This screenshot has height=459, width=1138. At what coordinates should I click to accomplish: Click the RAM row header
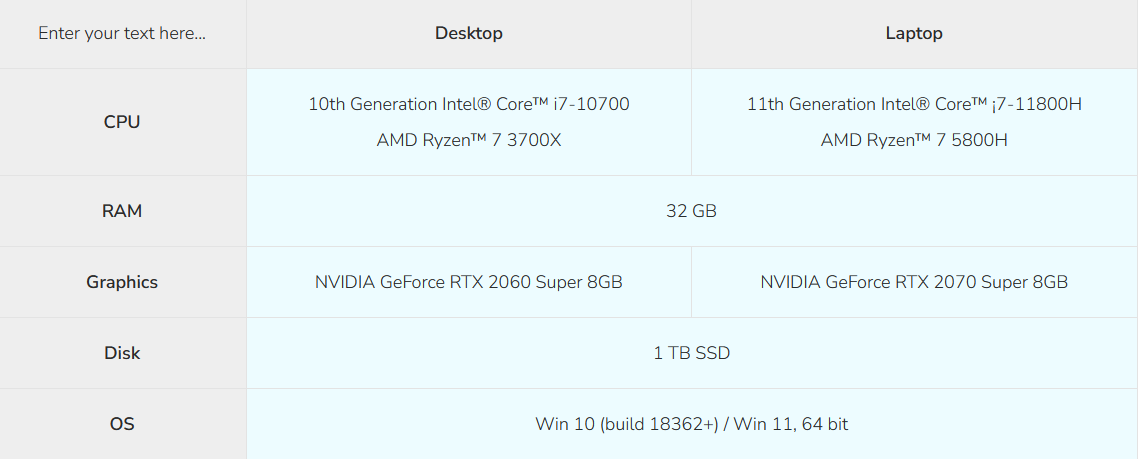tap(122, 211)
